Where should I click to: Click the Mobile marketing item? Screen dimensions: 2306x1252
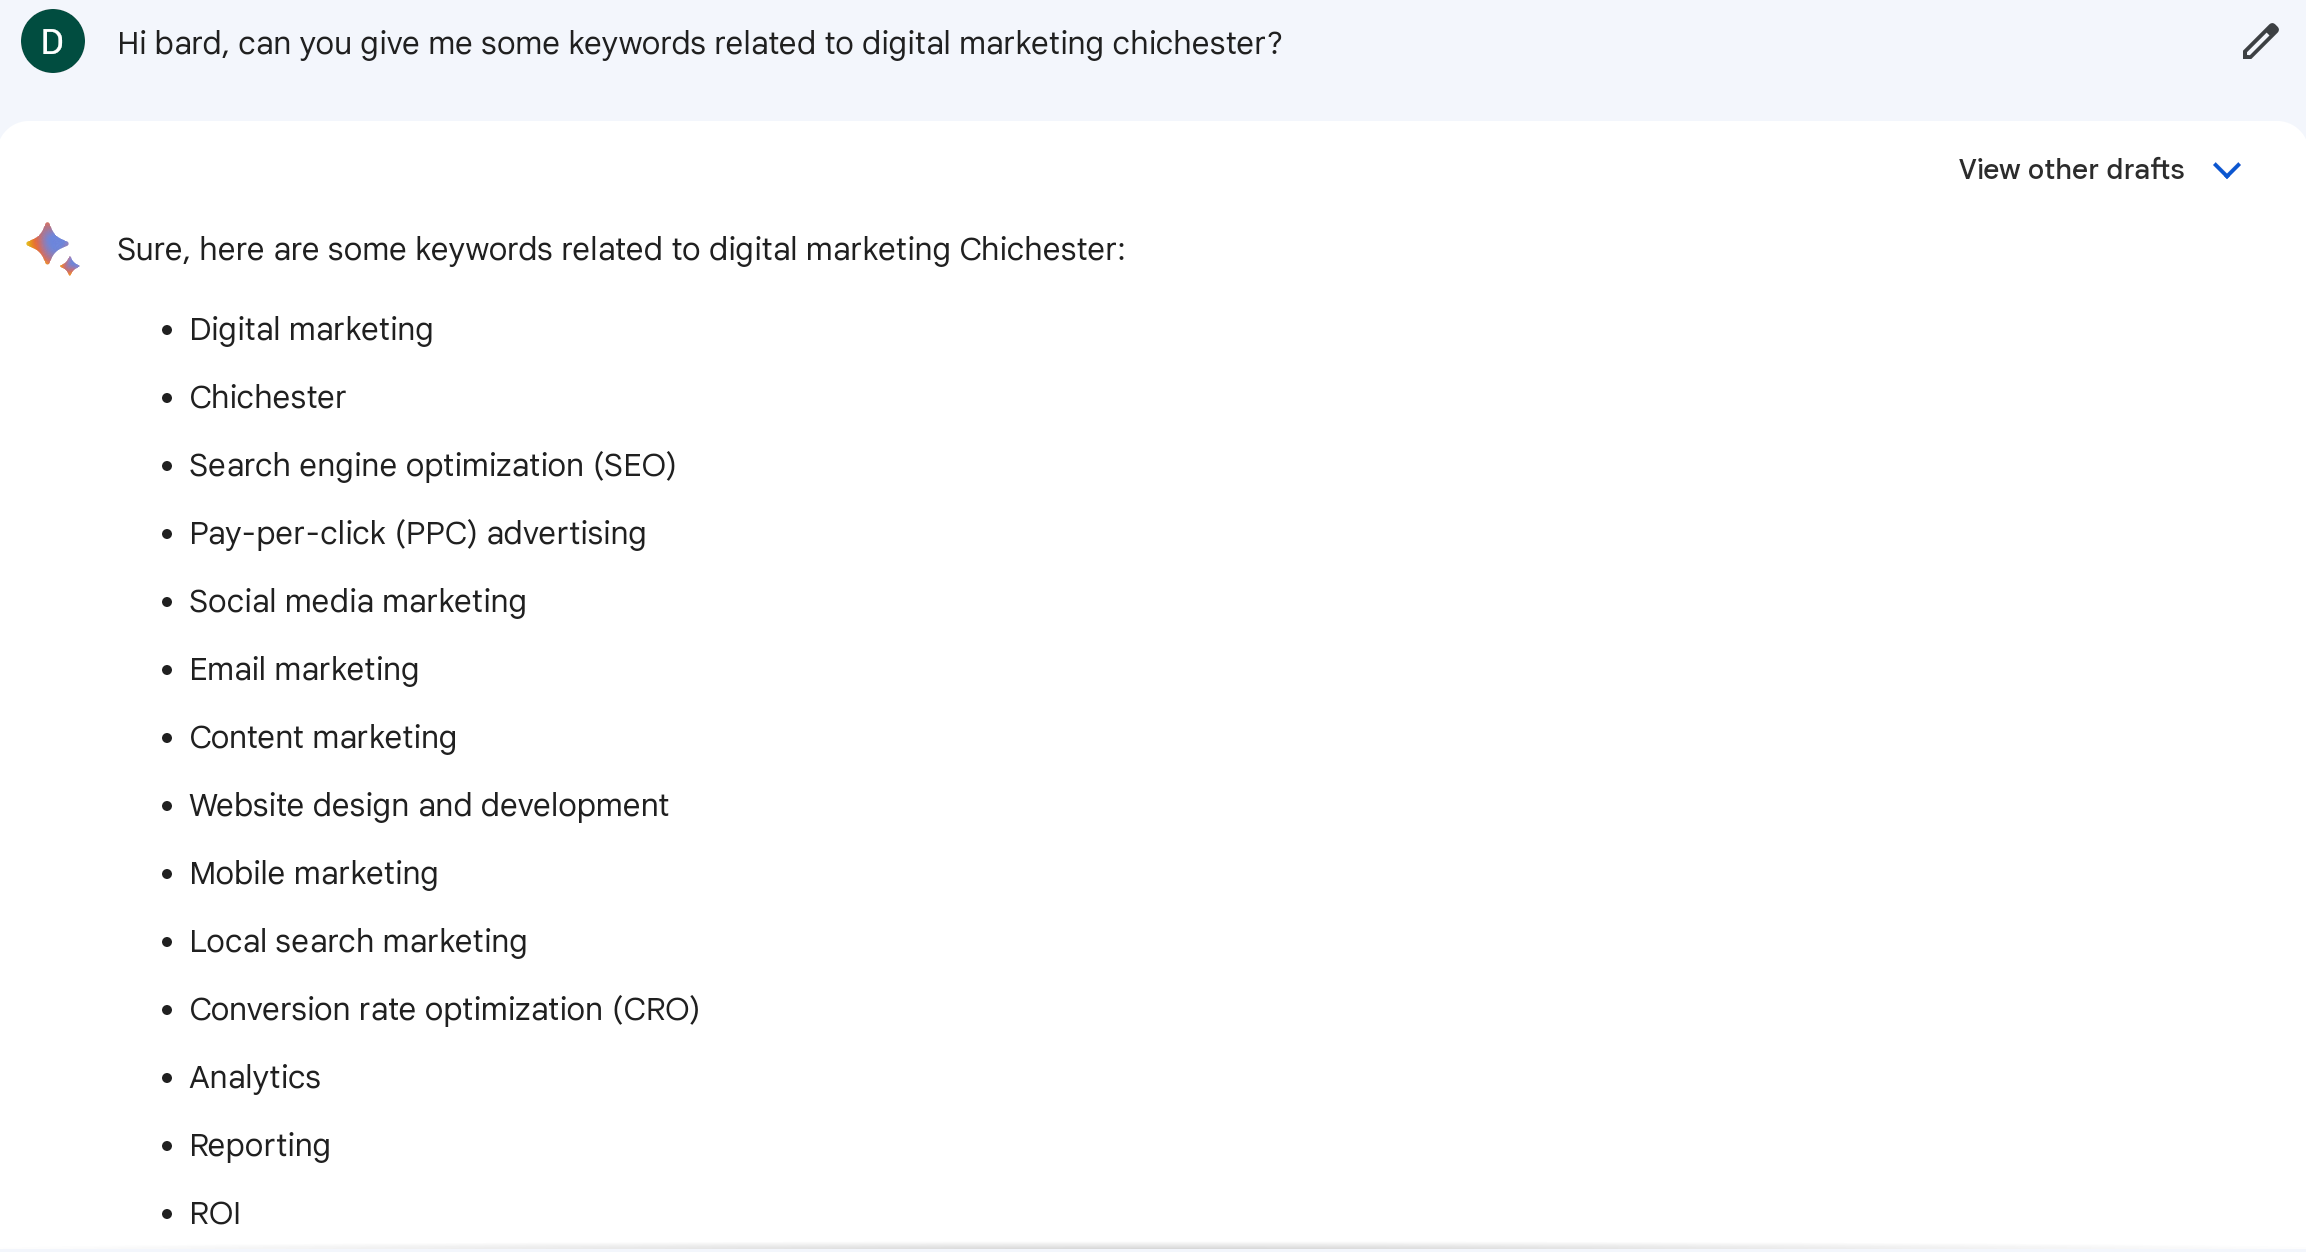tap(313, 873)
